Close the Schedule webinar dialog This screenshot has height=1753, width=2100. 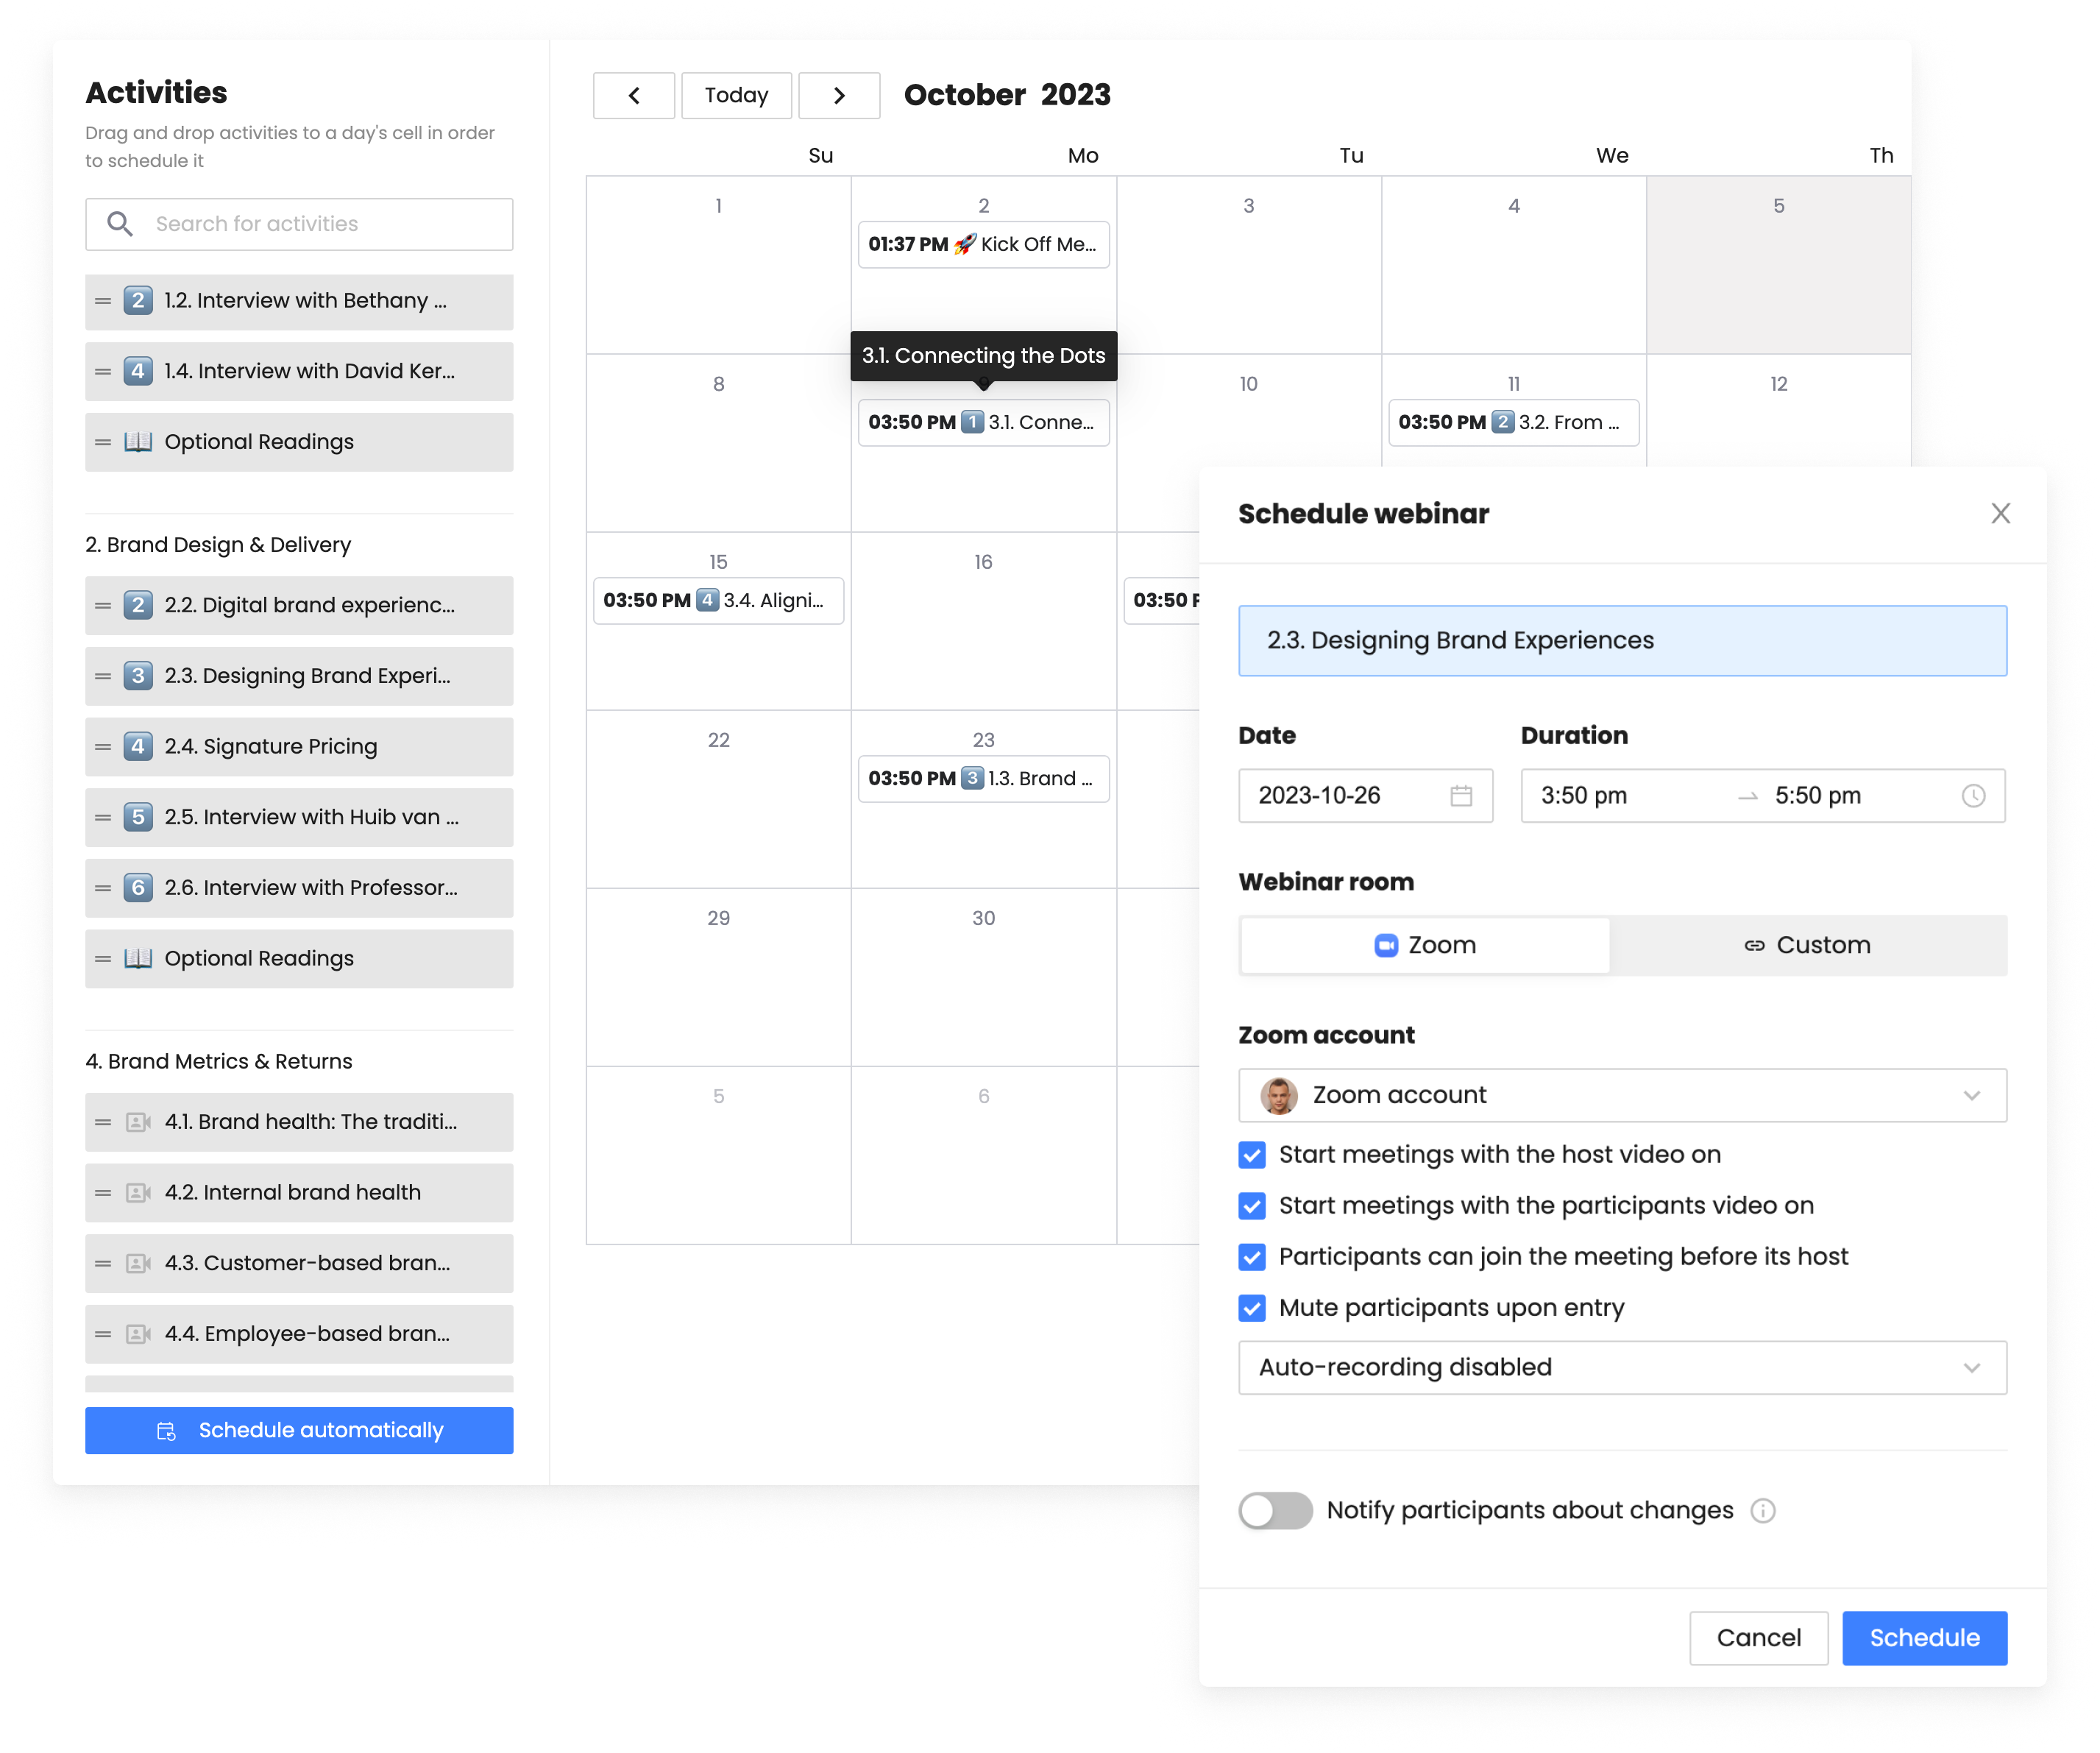[2000, 513]
